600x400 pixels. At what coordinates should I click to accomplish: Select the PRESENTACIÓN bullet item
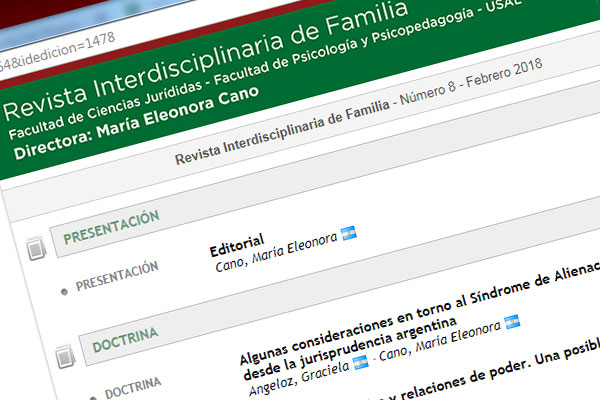tap(117, 276)
